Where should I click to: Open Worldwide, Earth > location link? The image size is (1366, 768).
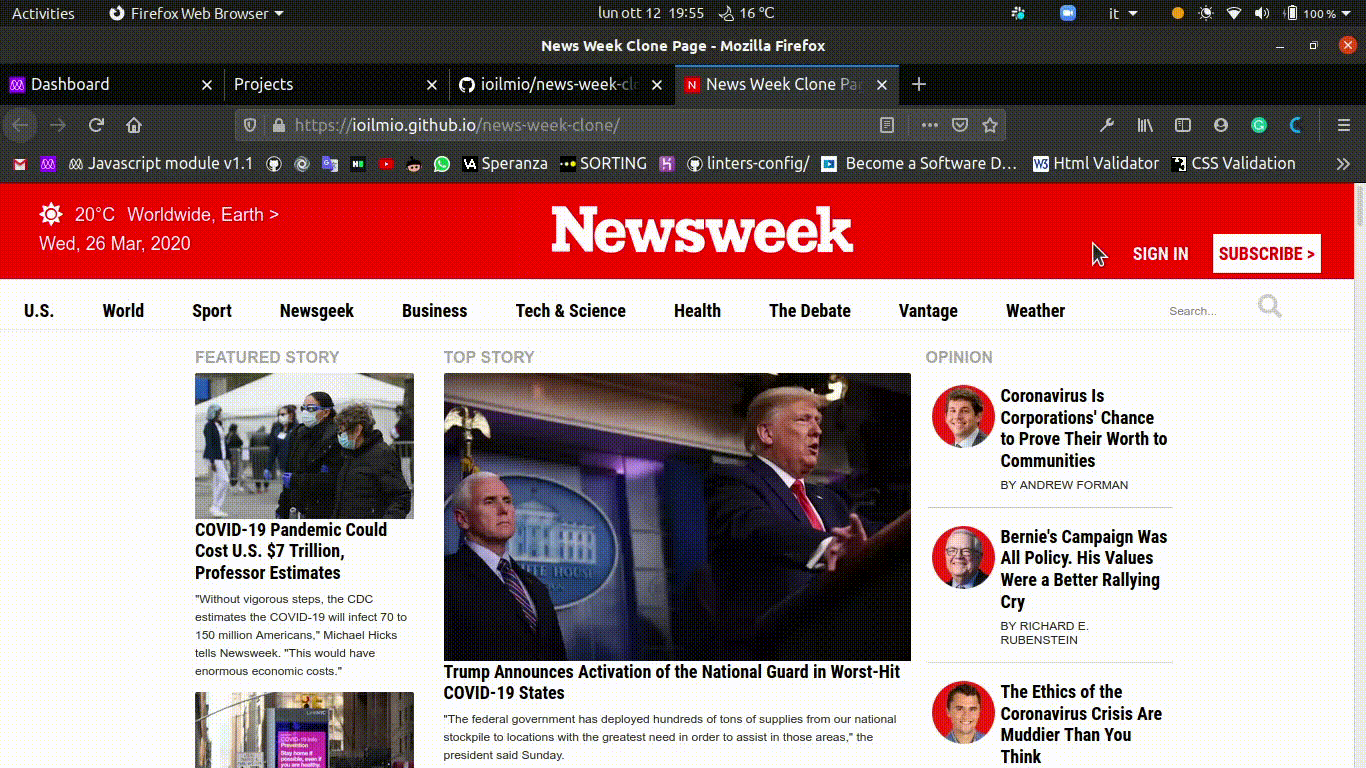click(203, 214)
